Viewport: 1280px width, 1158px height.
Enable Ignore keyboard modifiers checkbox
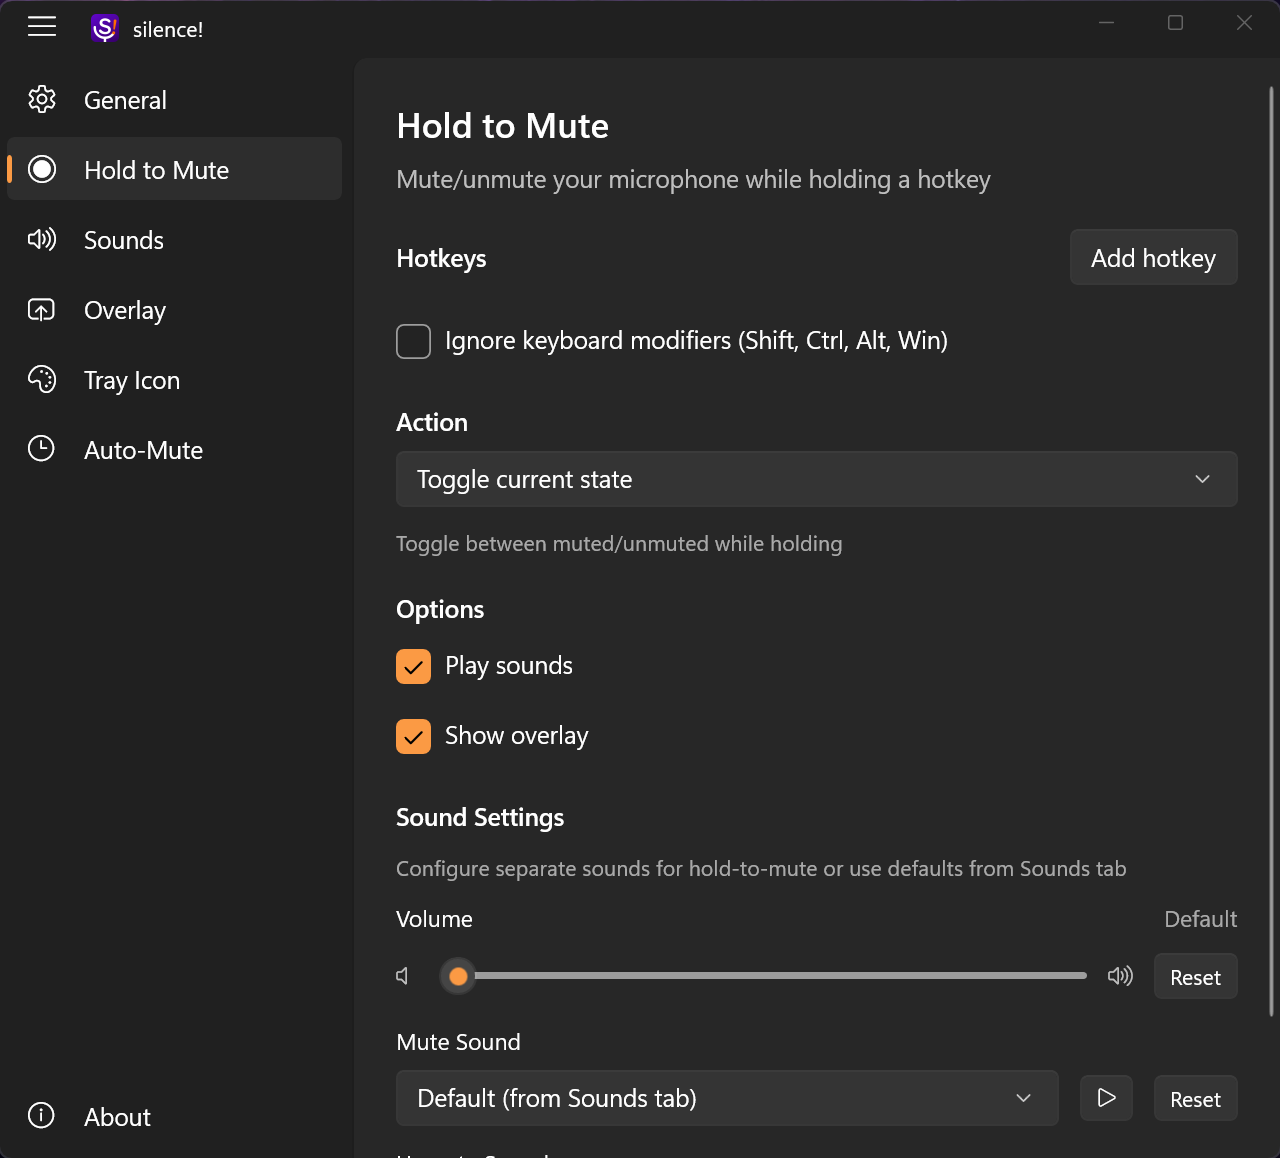coord(414,341)
